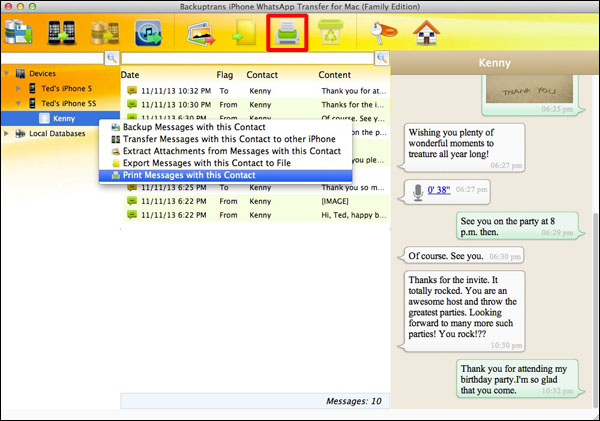Click message icon for 'Hi, Ted, happy b...' row
This screenshot has height=421, width=600.
coord(132,215)
